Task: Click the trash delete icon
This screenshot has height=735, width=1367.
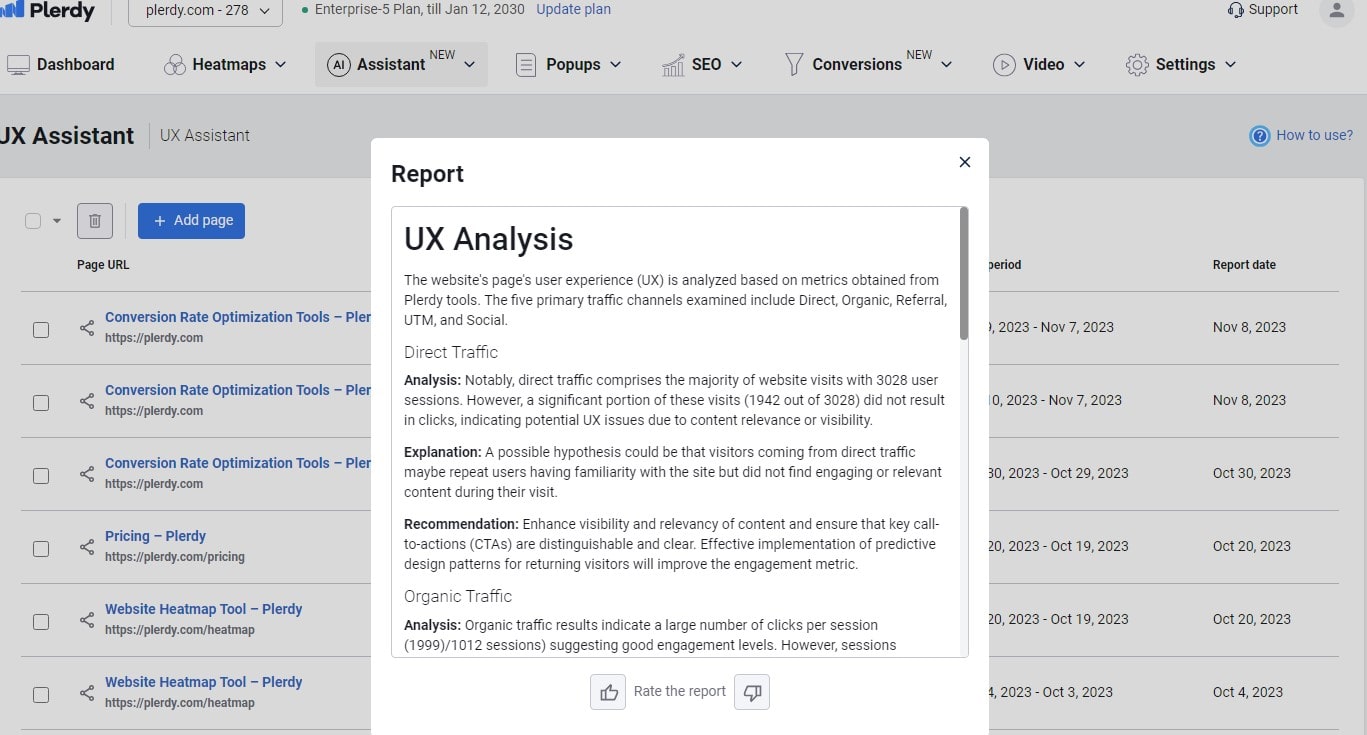Action: point(95,220)
